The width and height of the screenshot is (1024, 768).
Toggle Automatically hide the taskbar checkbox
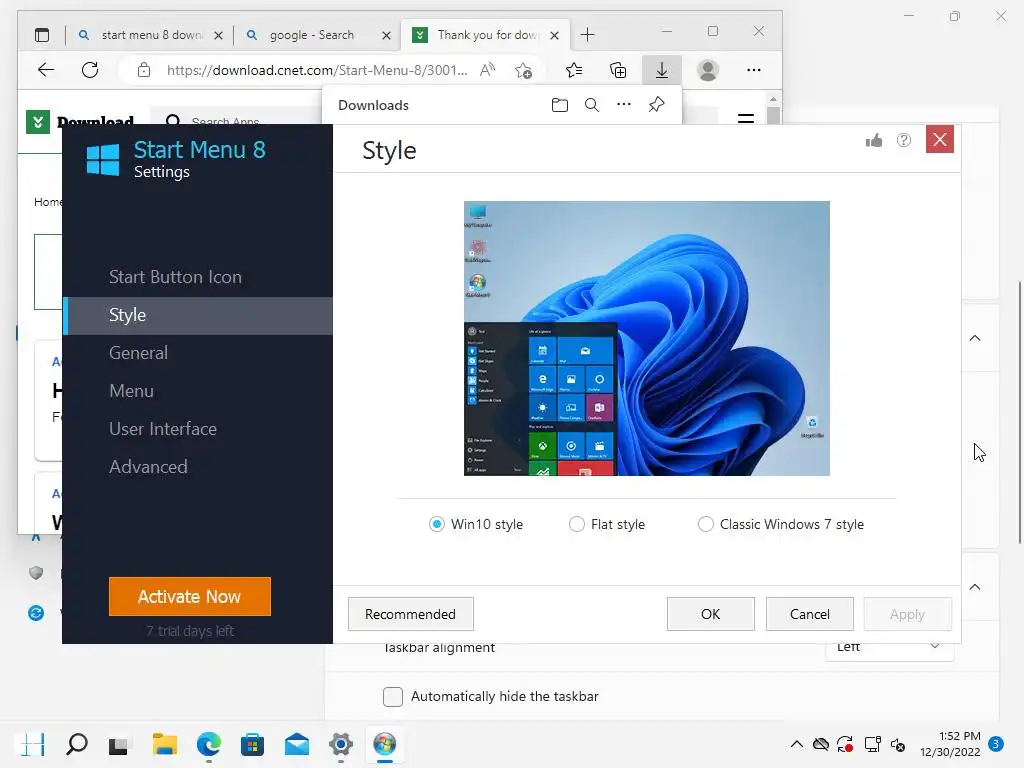[392, 696]
